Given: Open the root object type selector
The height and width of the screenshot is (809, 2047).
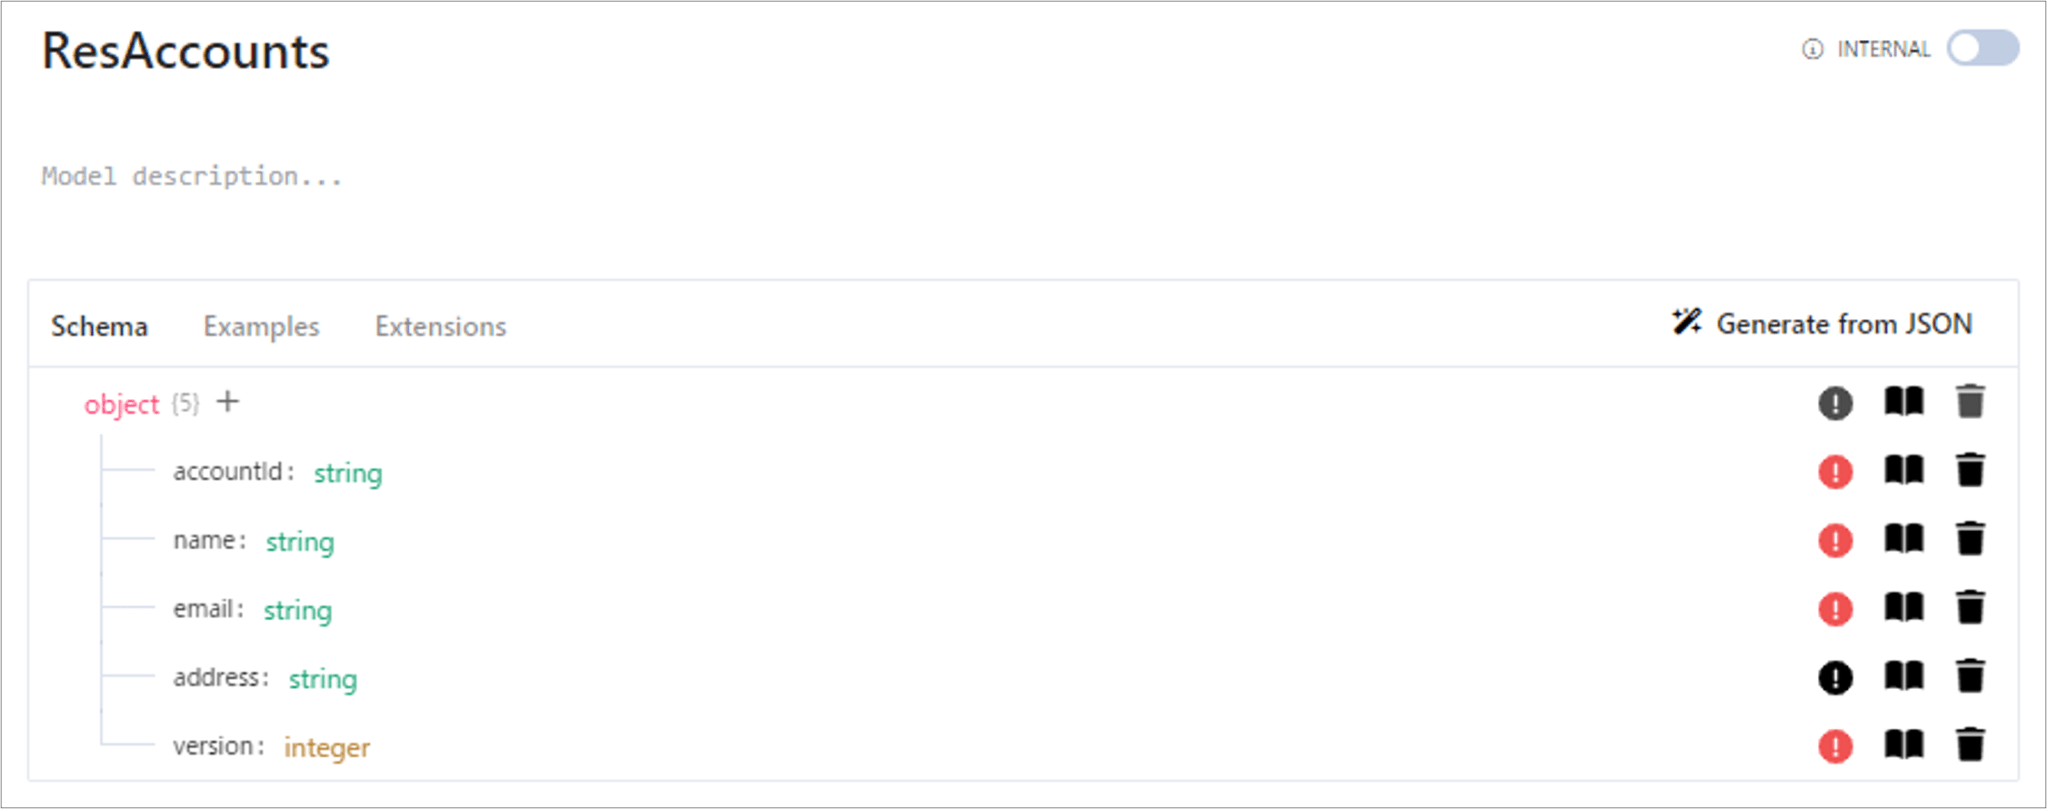Looking at the screenshot, I should pyautogui.click(x=121, y=405).
